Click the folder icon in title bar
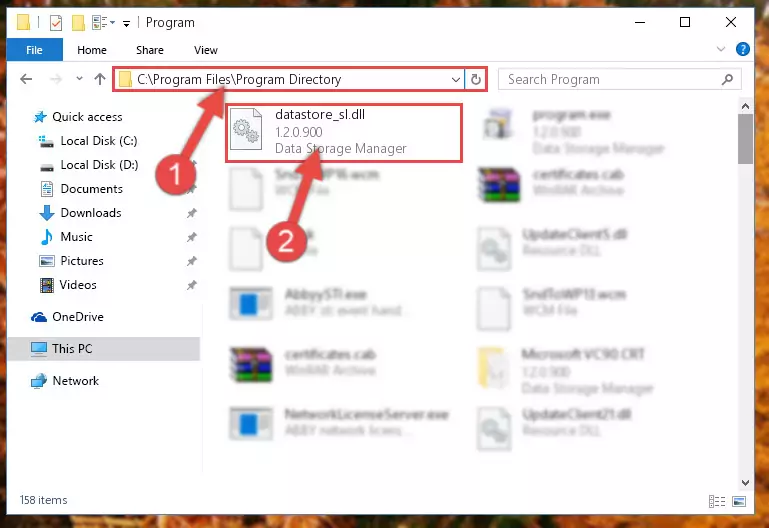This screenshot has width=769, height=528. [x=23, y=22]
